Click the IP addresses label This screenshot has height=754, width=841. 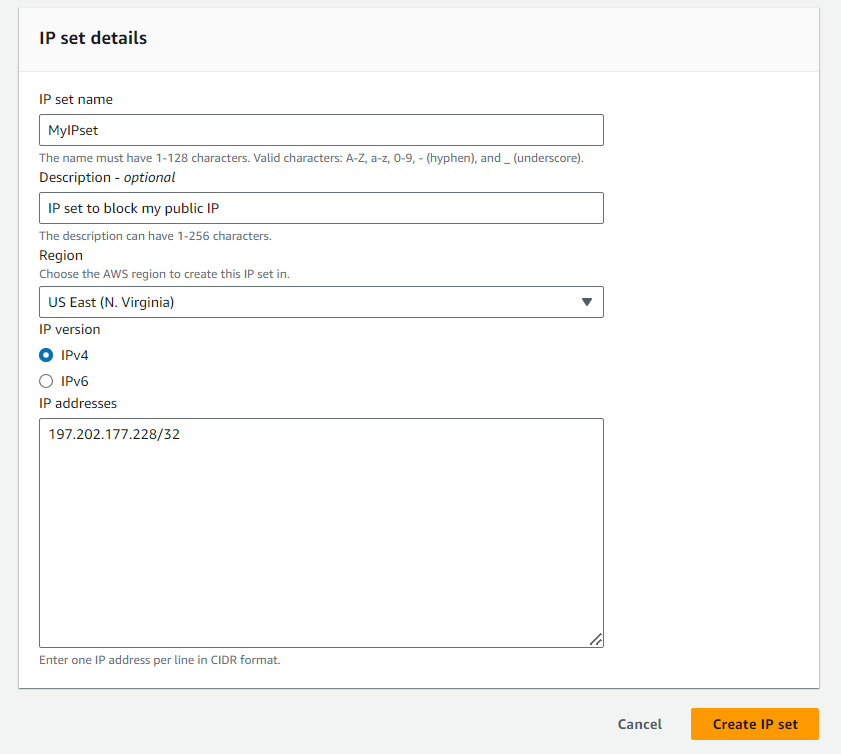click(x=78, y=403)
